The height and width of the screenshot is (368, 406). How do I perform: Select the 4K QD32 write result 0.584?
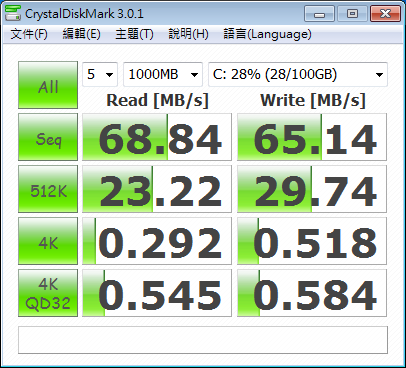312,293
